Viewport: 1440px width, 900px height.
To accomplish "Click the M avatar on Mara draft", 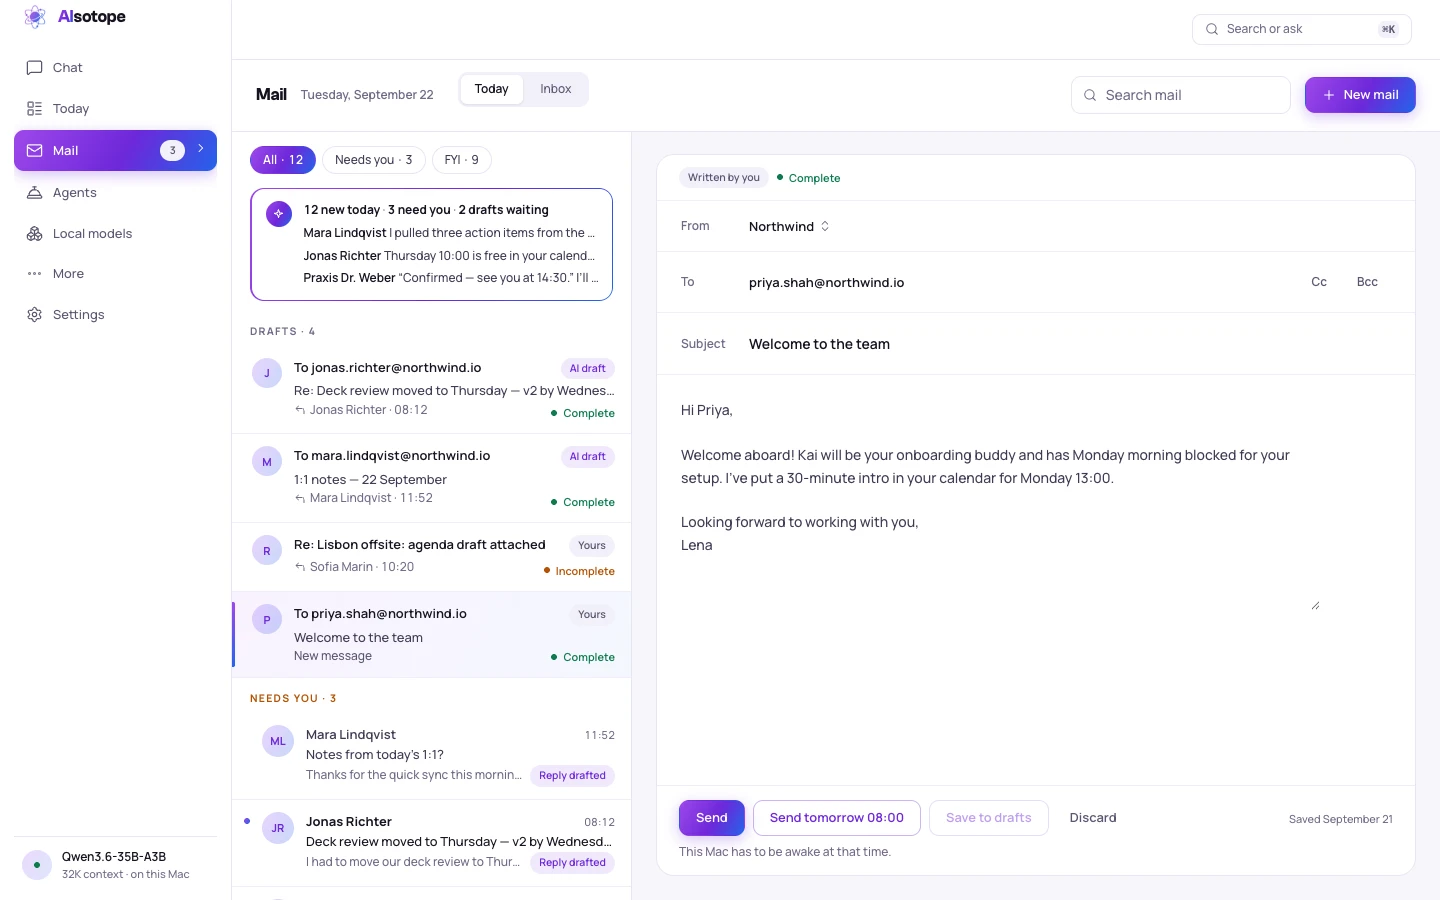I will (267, 462).
